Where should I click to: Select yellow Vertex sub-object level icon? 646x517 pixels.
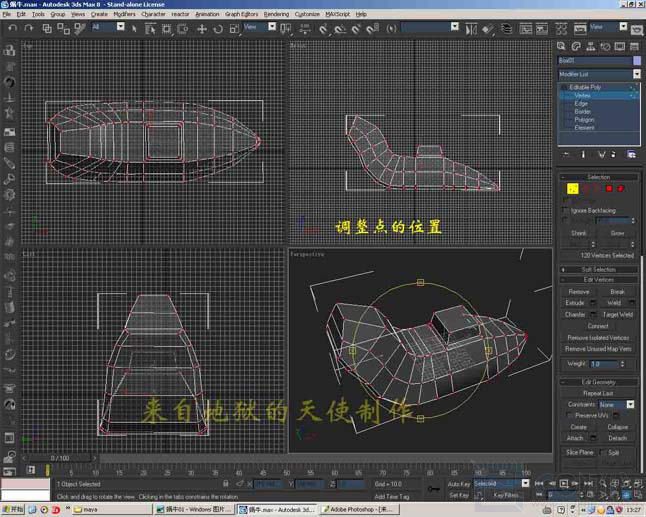click(573, 189)
